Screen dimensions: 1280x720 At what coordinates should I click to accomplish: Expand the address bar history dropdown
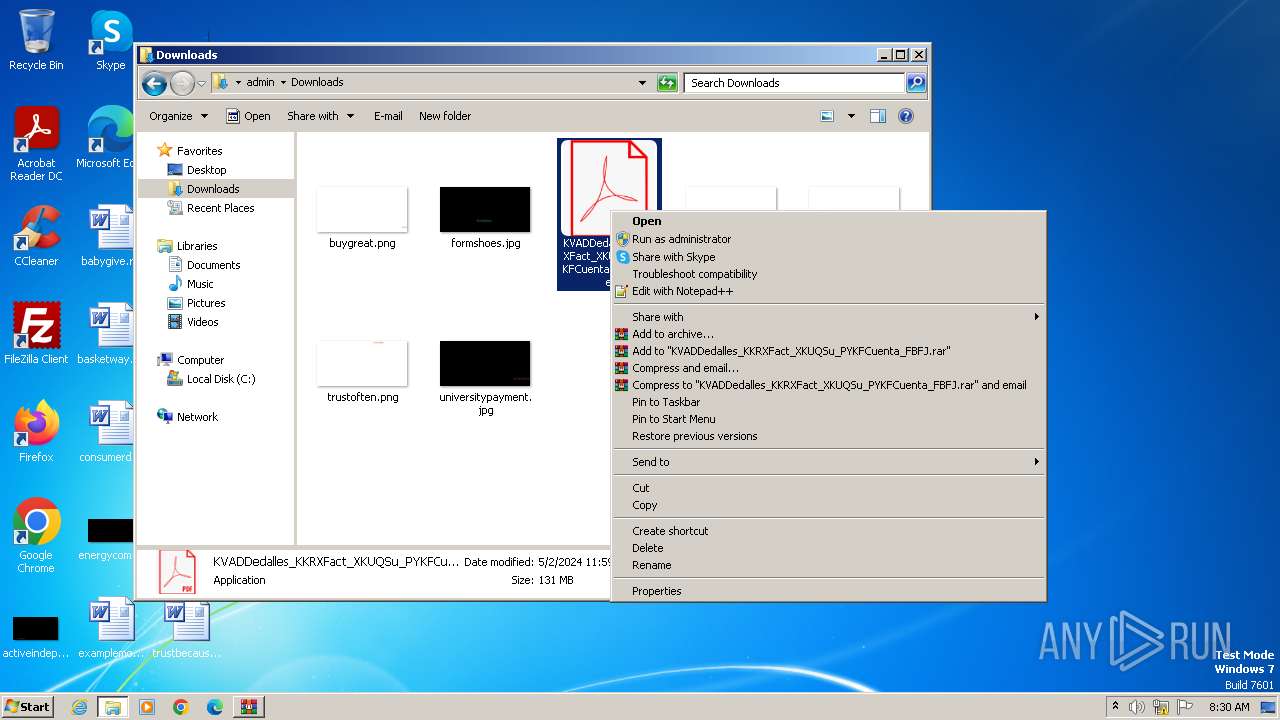coord(642,83)
